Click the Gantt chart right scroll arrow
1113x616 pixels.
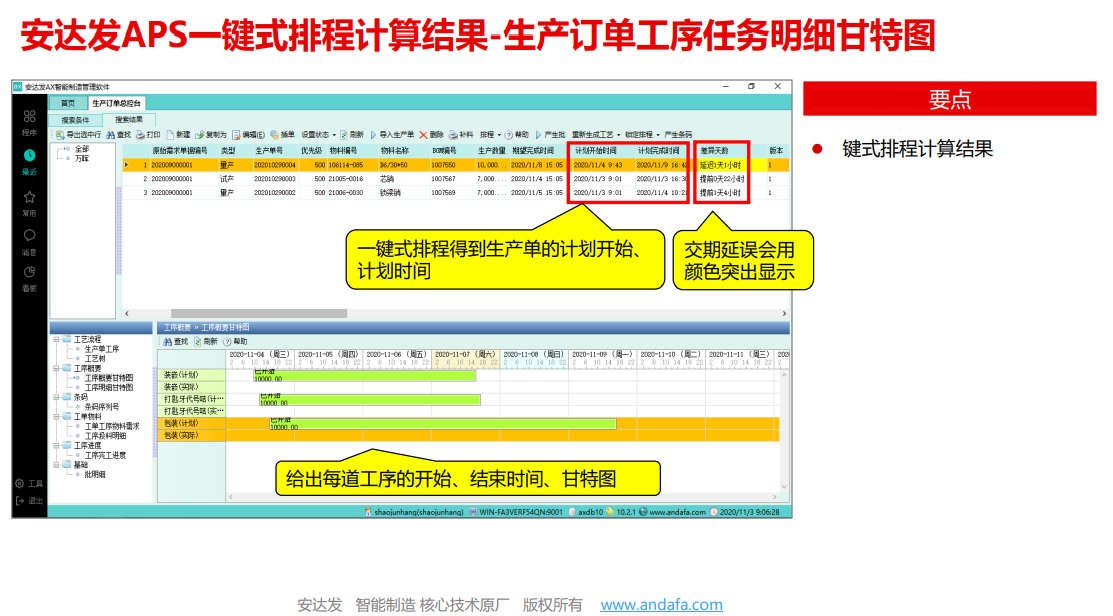[774, 497]
